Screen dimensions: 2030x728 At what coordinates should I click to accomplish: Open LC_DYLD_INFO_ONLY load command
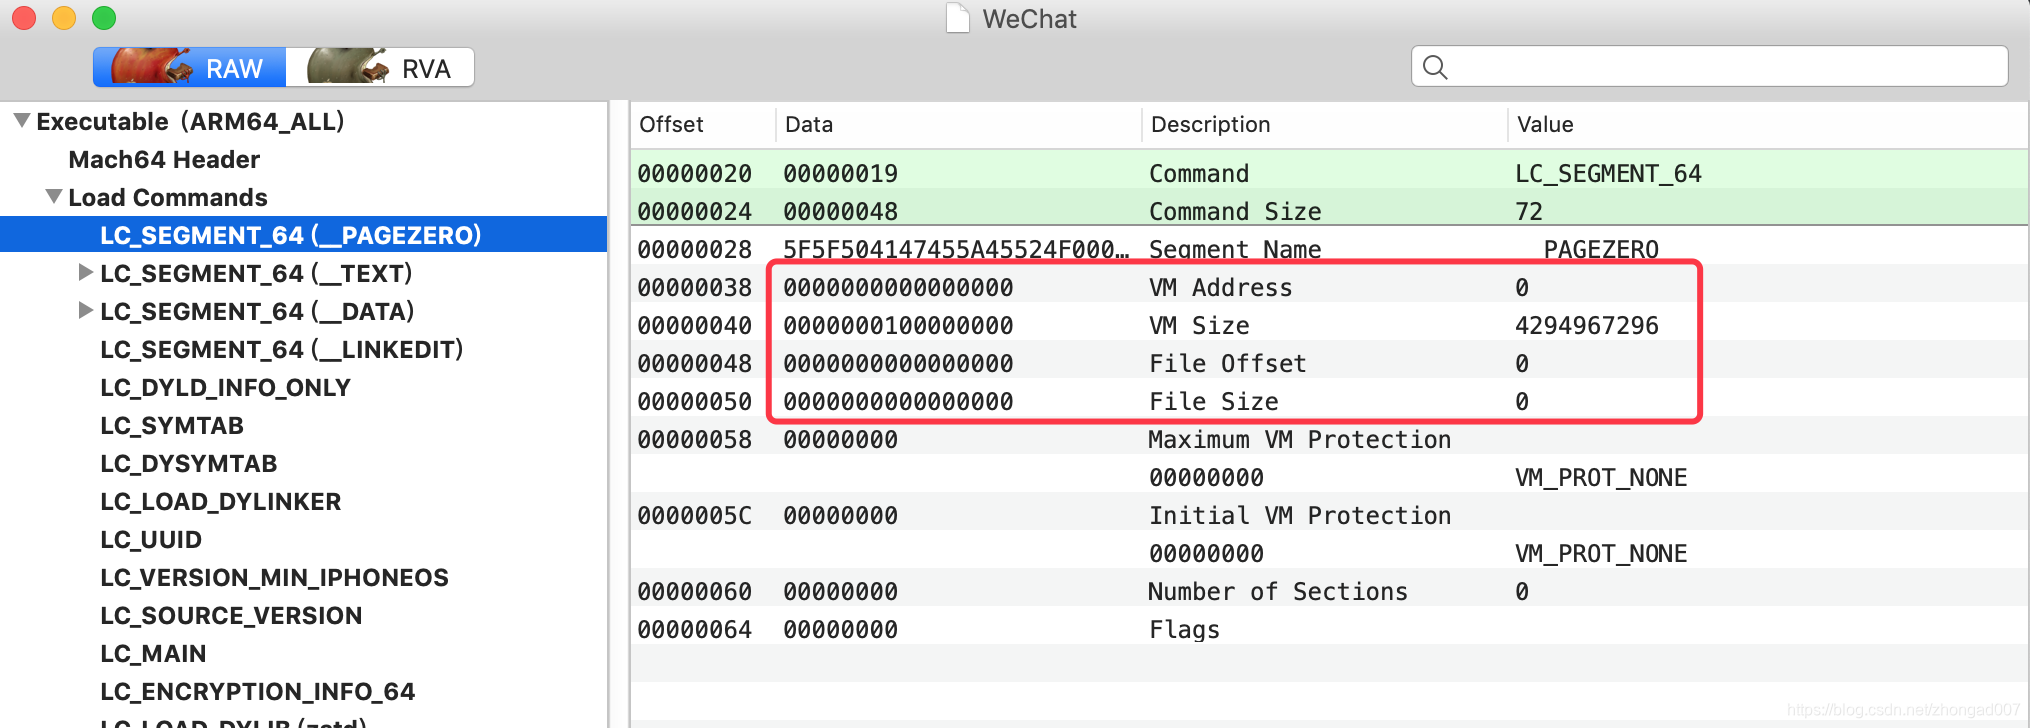click(225, 387)
